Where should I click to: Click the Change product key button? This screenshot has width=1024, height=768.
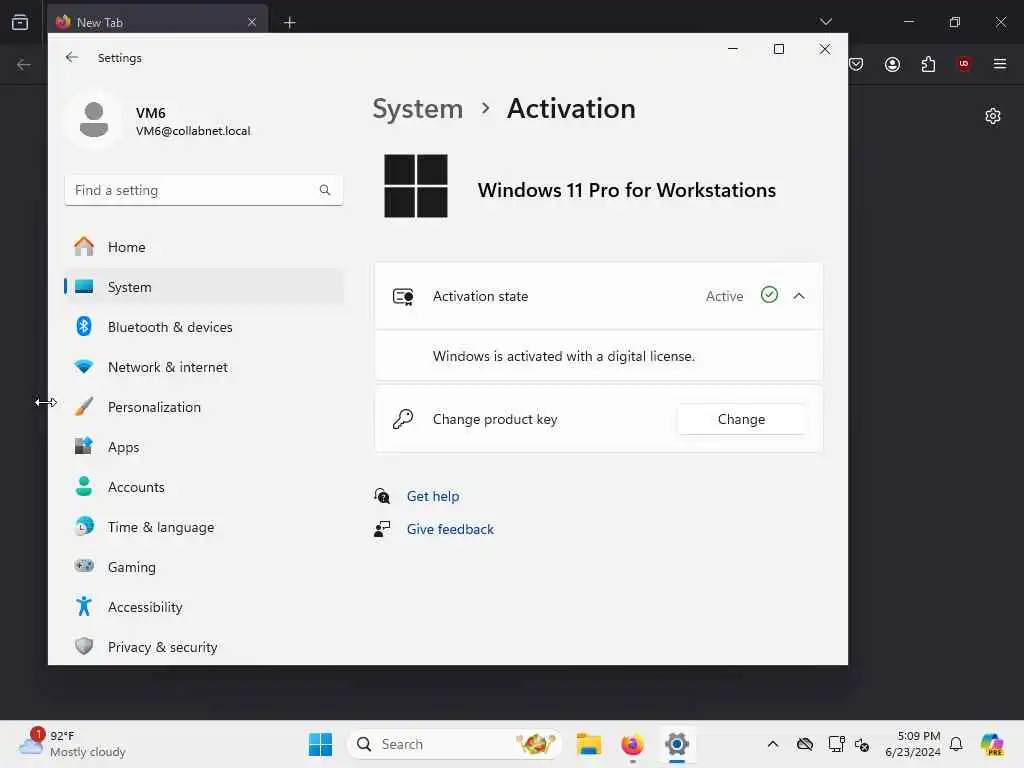pos(741,419)
